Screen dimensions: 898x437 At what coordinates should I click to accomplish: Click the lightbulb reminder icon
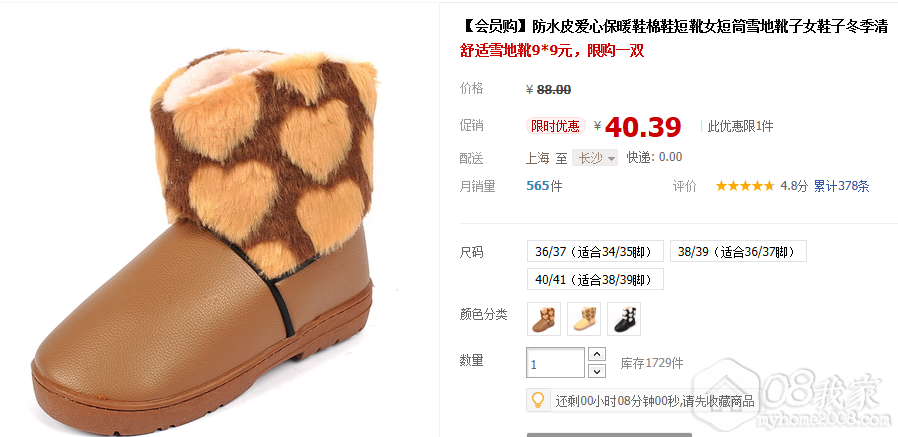click(538, 400)
